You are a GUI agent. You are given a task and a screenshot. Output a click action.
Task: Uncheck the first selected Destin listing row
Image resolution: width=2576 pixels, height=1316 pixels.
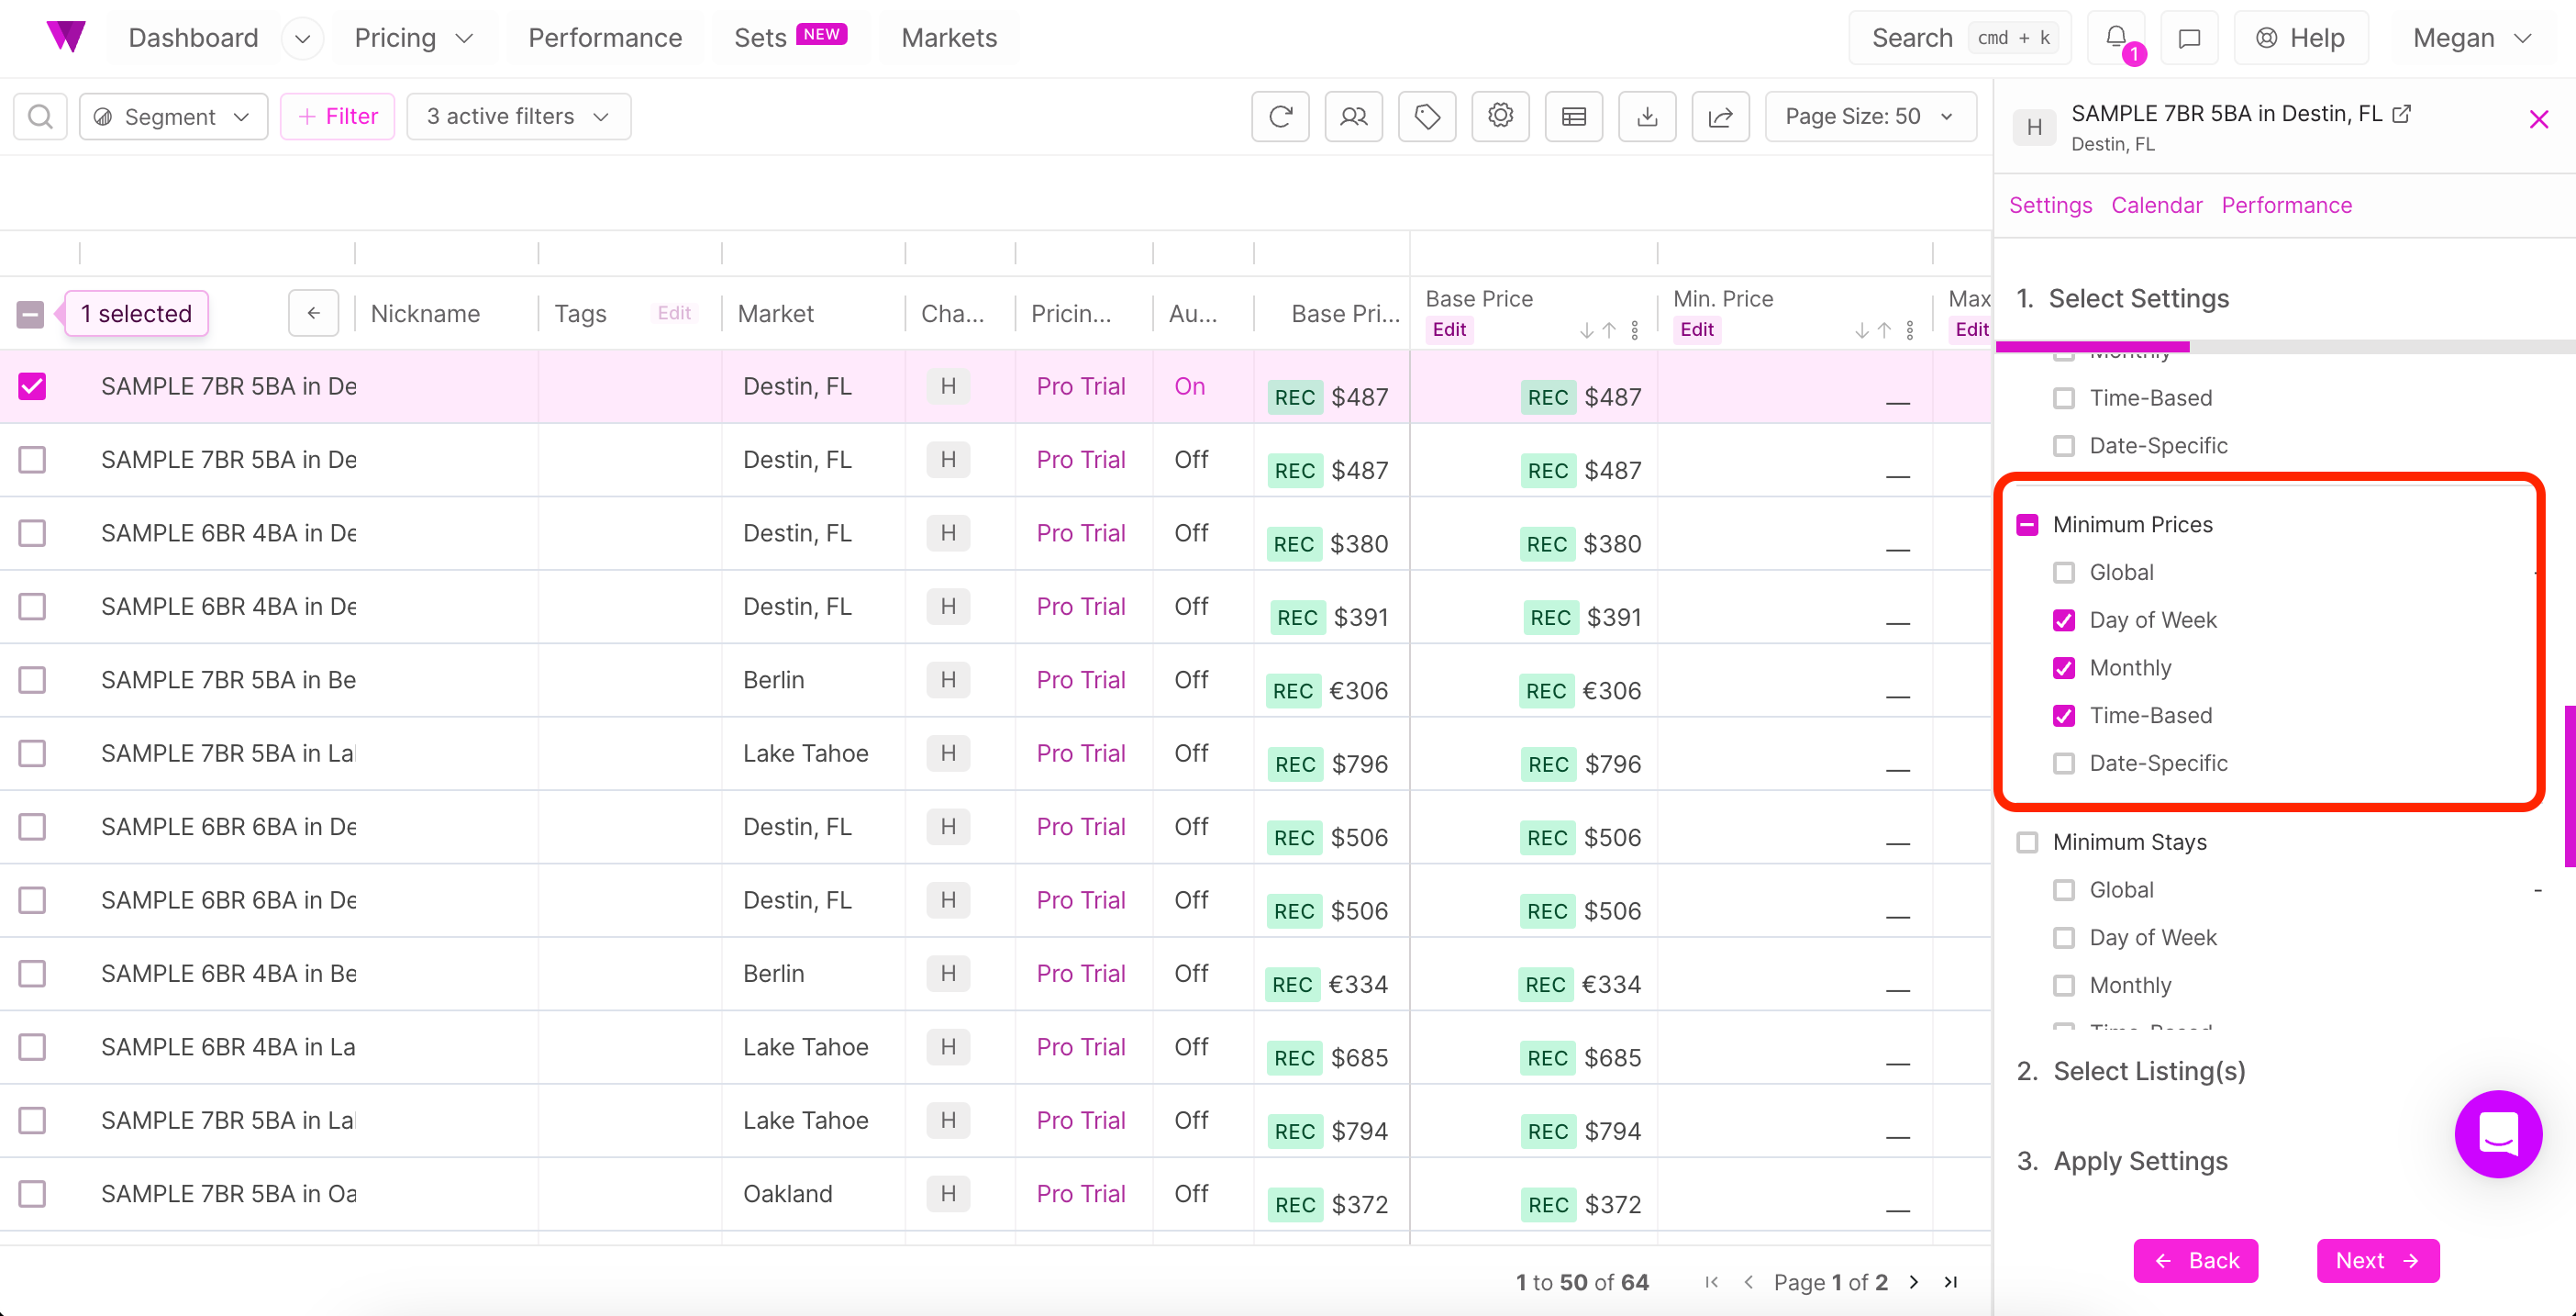[32, 386]
